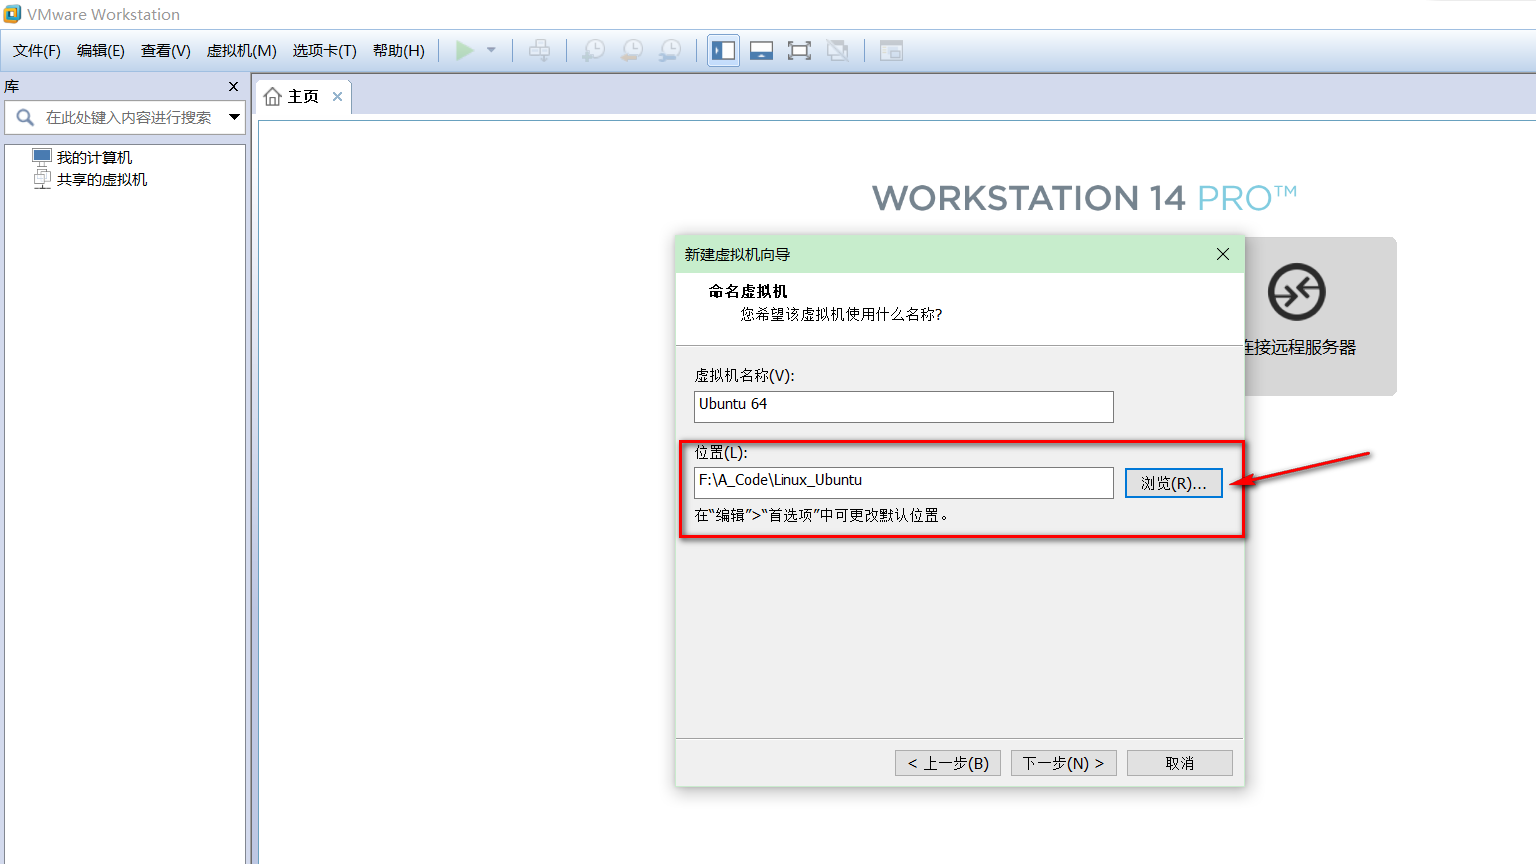
Task: Select the send Ctrl+Alt+Del icon
Action: 540,50
